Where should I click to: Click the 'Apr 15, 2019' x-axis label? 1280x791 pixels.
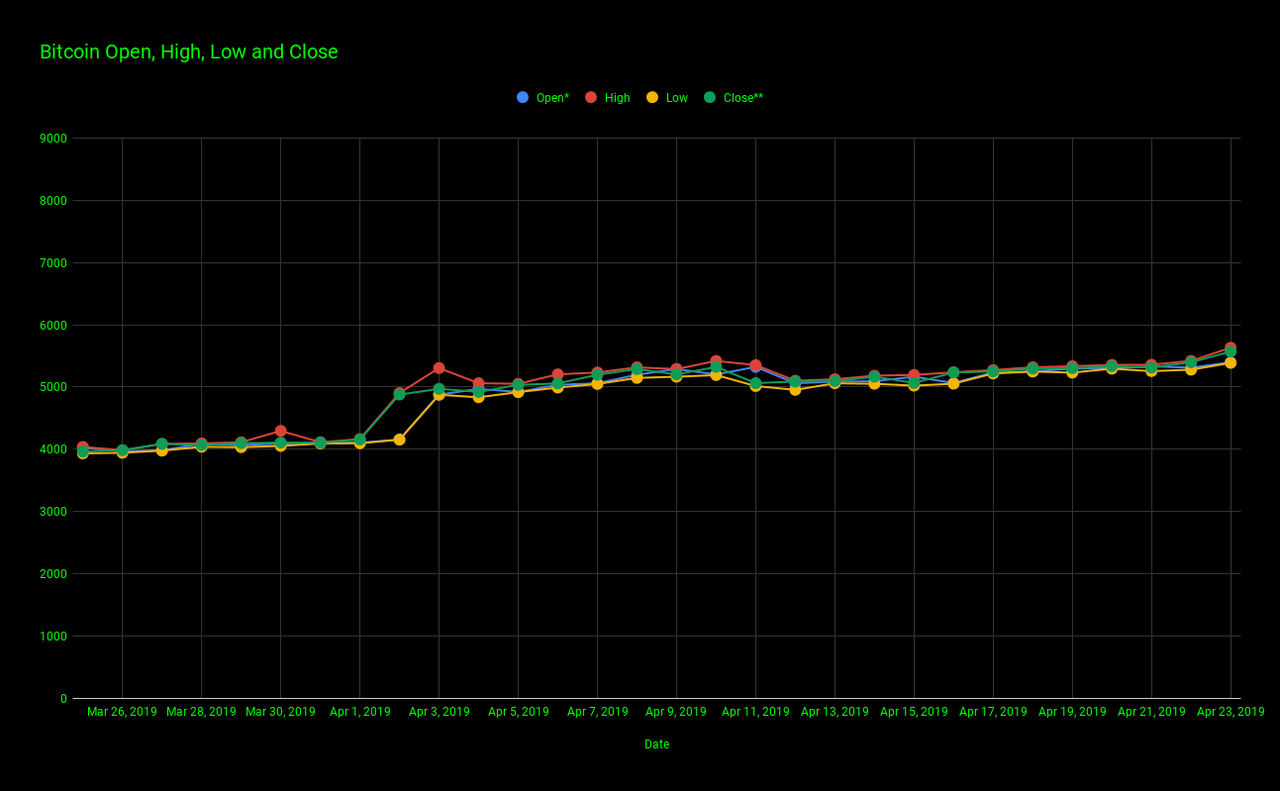pos(914,712)
